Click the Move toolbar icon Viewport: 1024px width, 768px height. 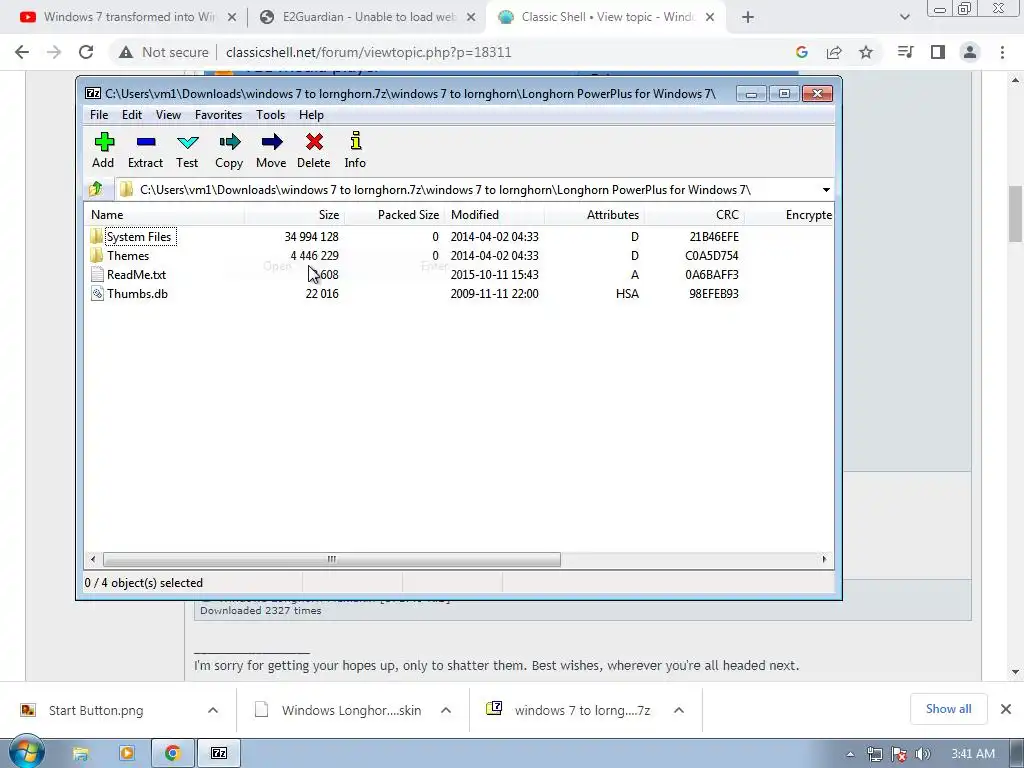coord(272,142)
